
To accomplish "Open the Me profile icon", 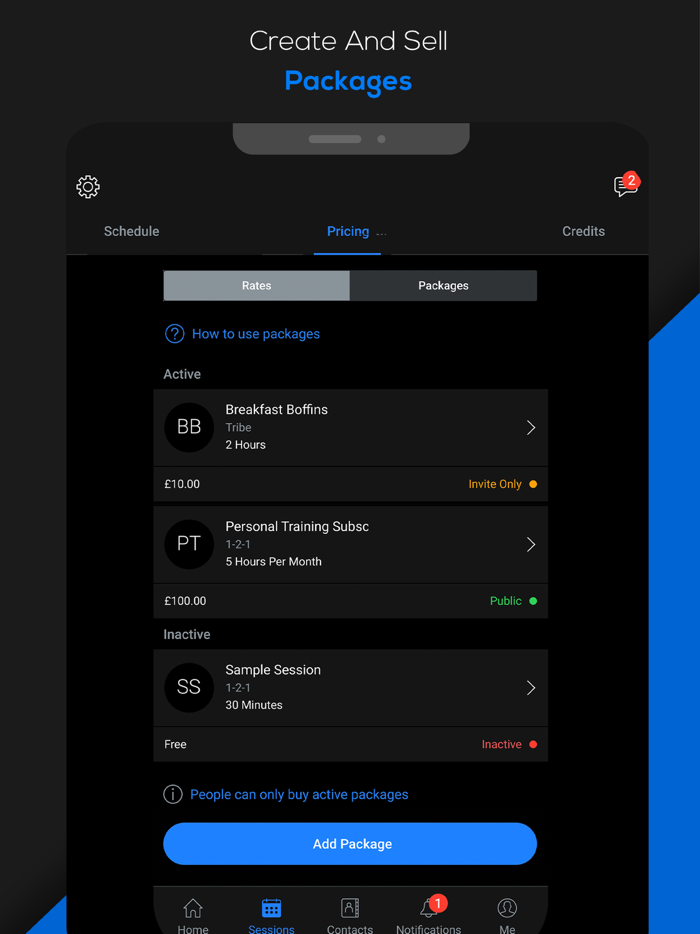I will (x=507, y=908).
